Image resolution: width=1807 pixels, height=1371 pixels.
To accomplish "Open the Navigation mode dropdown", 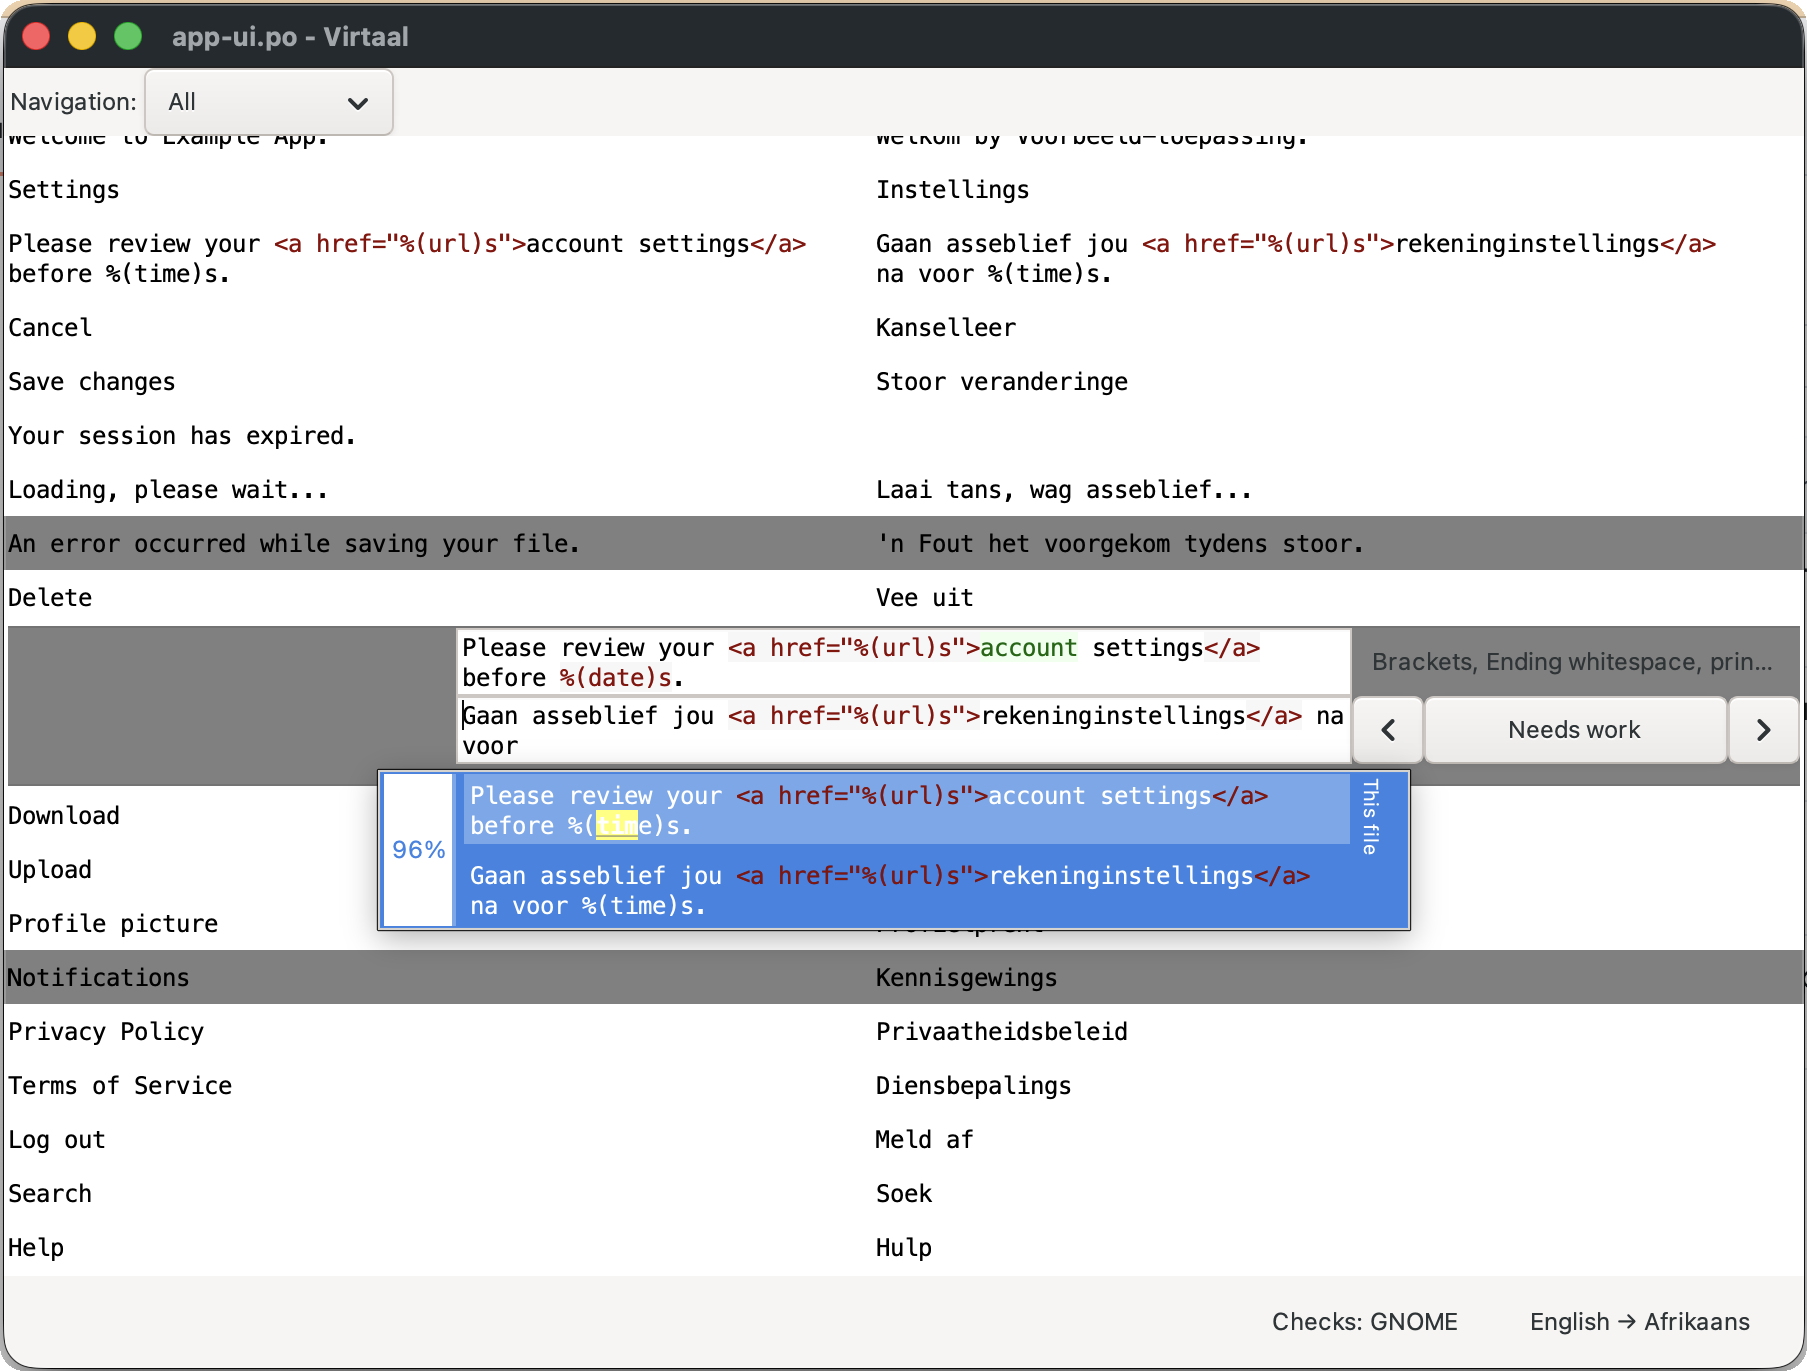I will coord(269,102).
